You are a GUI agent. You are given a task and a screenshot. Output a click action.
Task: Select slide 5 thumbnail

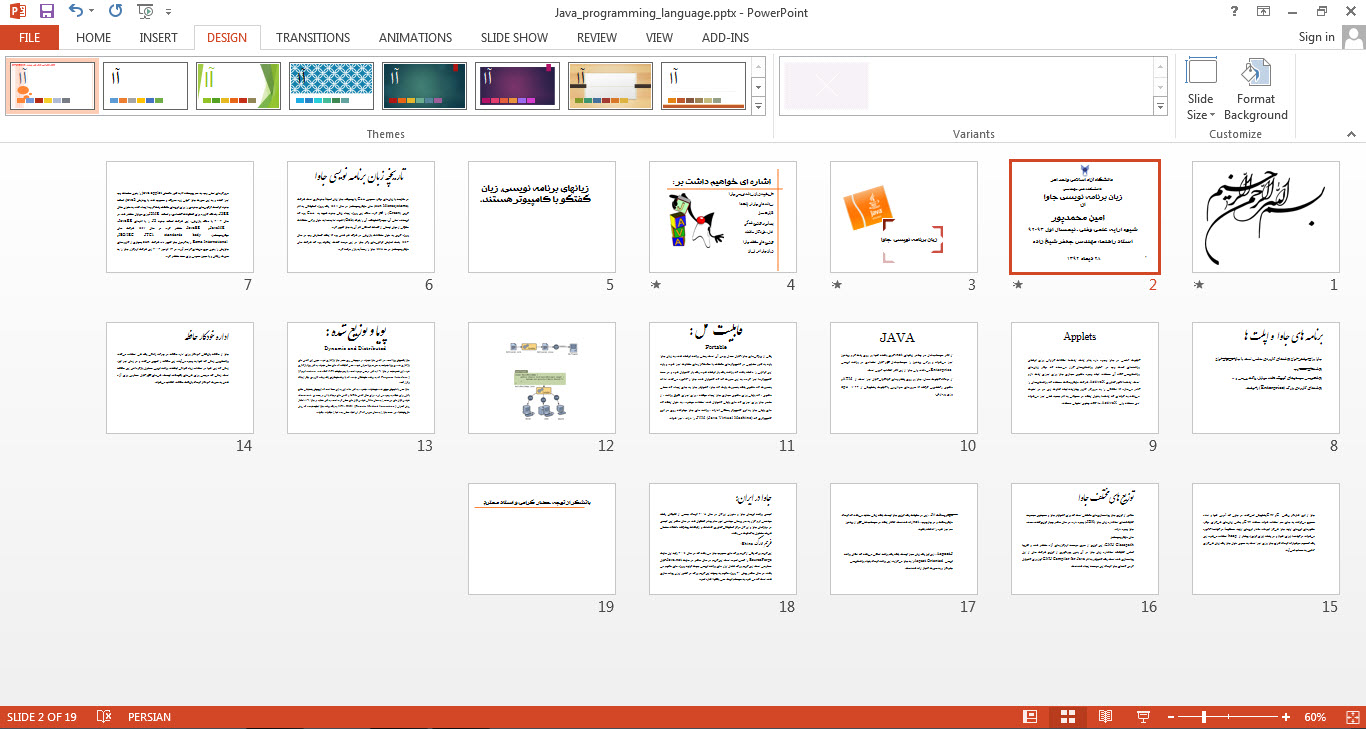click(x=542, y=217)
